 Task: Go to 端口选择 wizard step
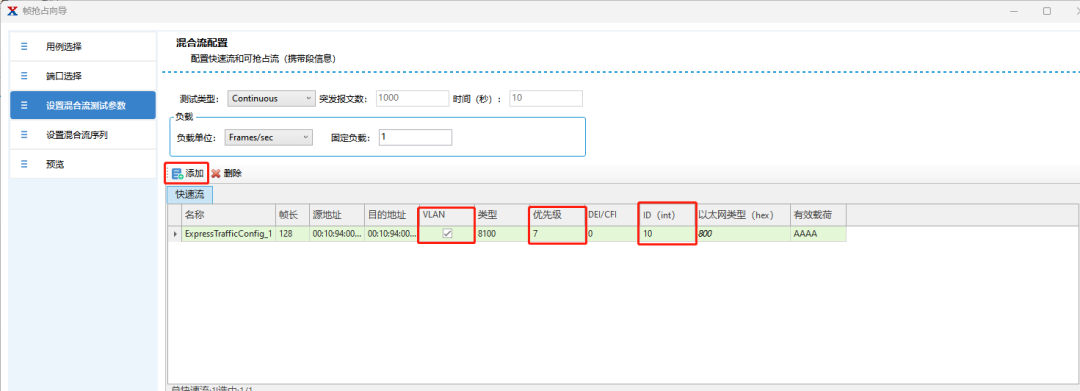click(83, 76)
